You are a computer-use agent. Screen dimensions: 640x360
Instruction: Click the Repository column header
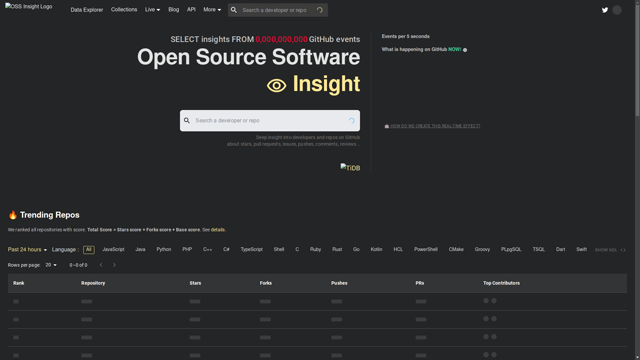click(93, 283)
